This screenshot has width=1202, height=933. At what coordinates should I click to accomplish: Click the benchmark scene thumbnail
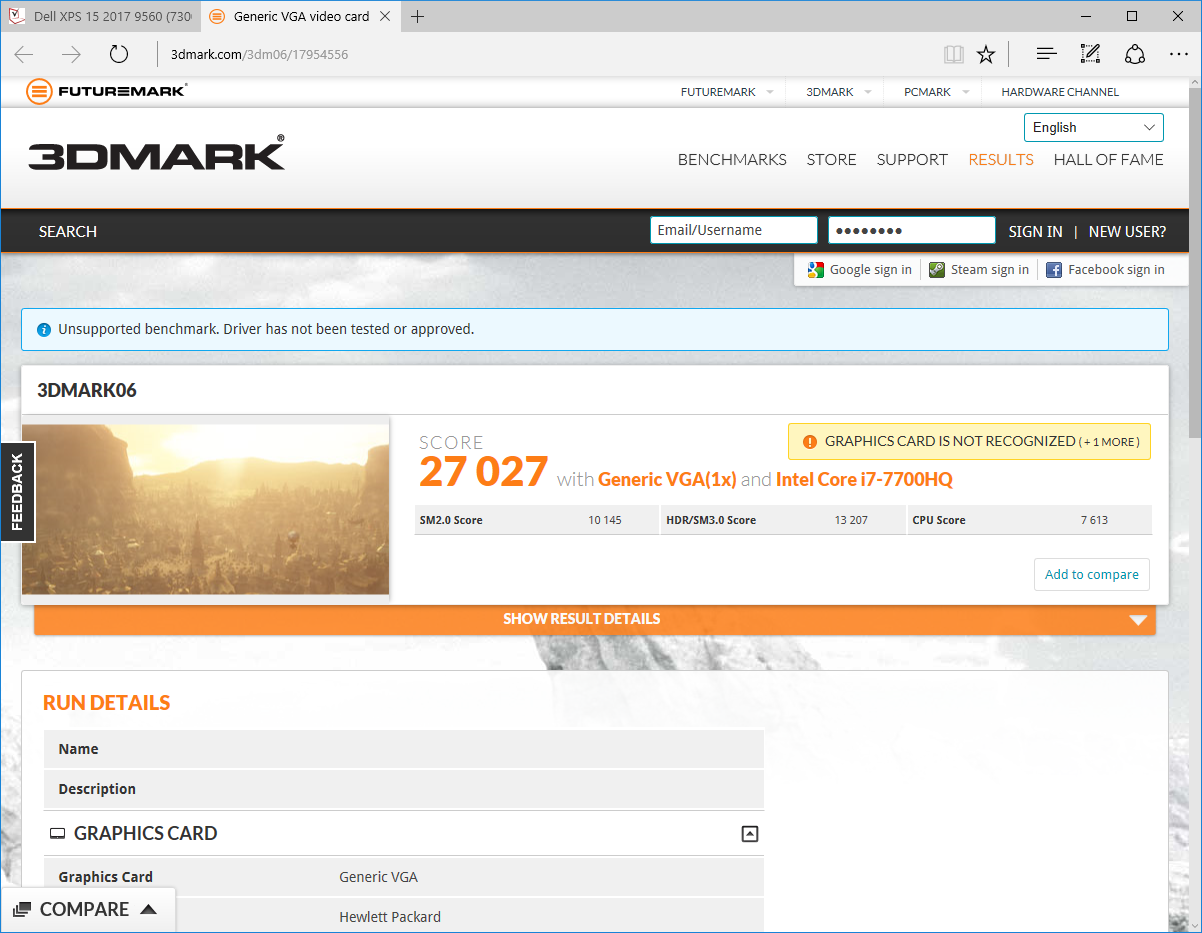pyautogui.click(x=205, y=509)
